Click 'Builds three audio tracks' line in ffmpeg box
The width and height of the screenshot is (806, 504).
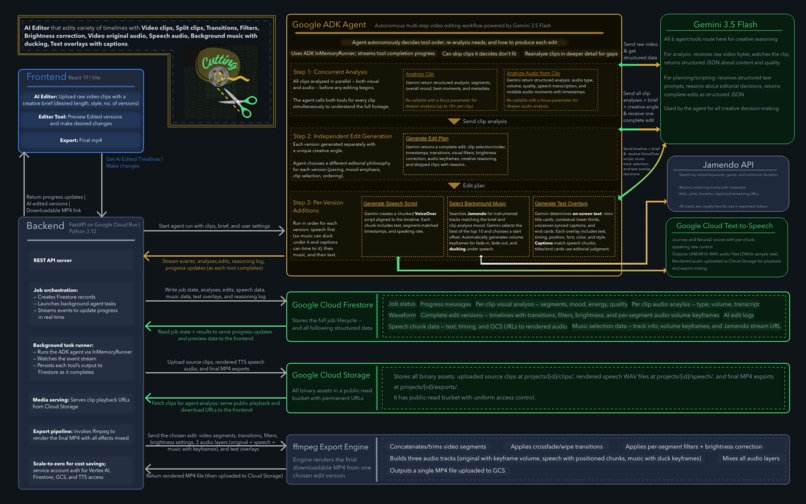tap(545, 458)
